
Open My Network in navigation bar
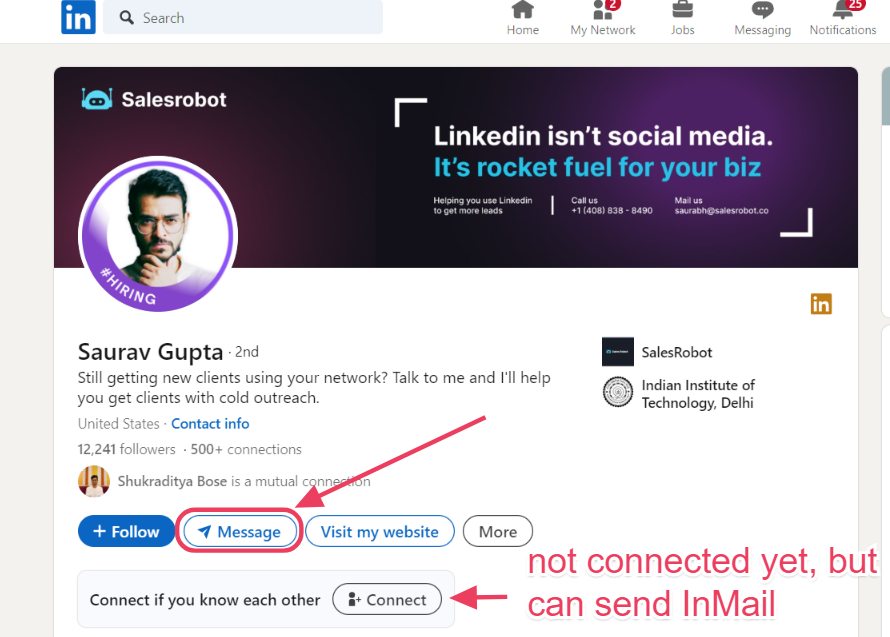click(603, 19)
